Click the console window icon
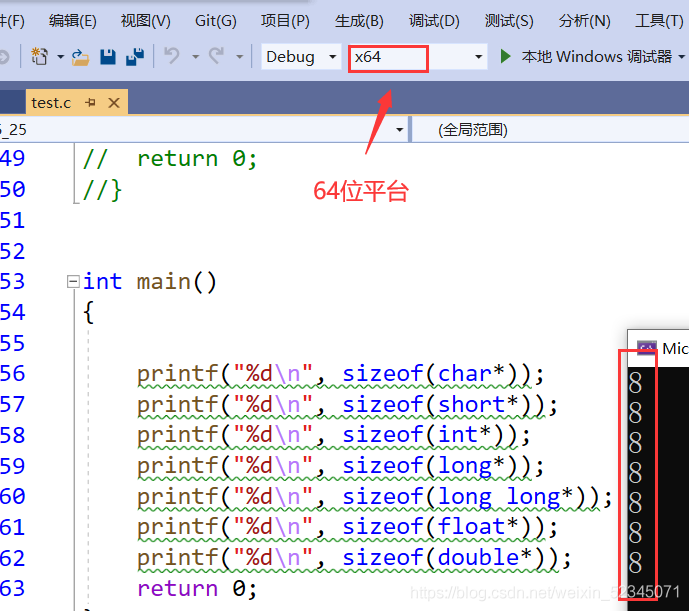 click(647, 349)
